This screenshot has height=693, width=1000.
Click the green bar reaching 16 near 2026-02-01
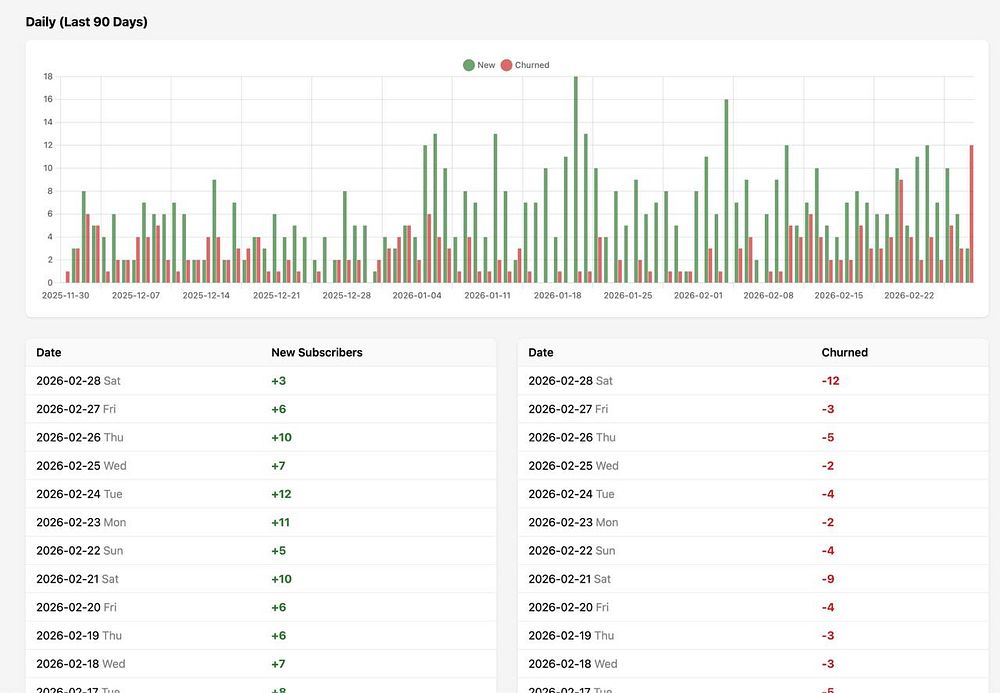point(726,191)
